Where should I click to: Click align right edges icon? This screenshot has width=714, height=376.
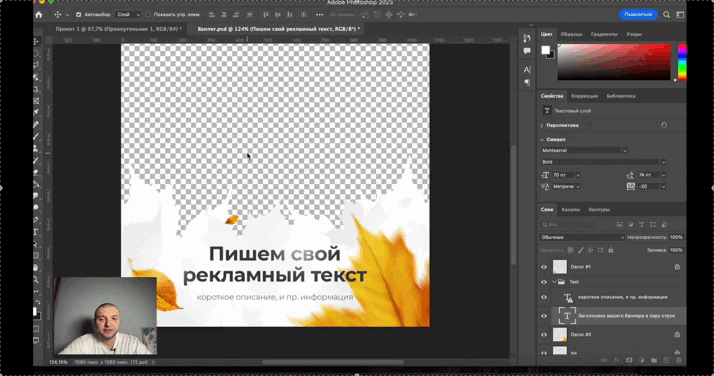(236, 15)
